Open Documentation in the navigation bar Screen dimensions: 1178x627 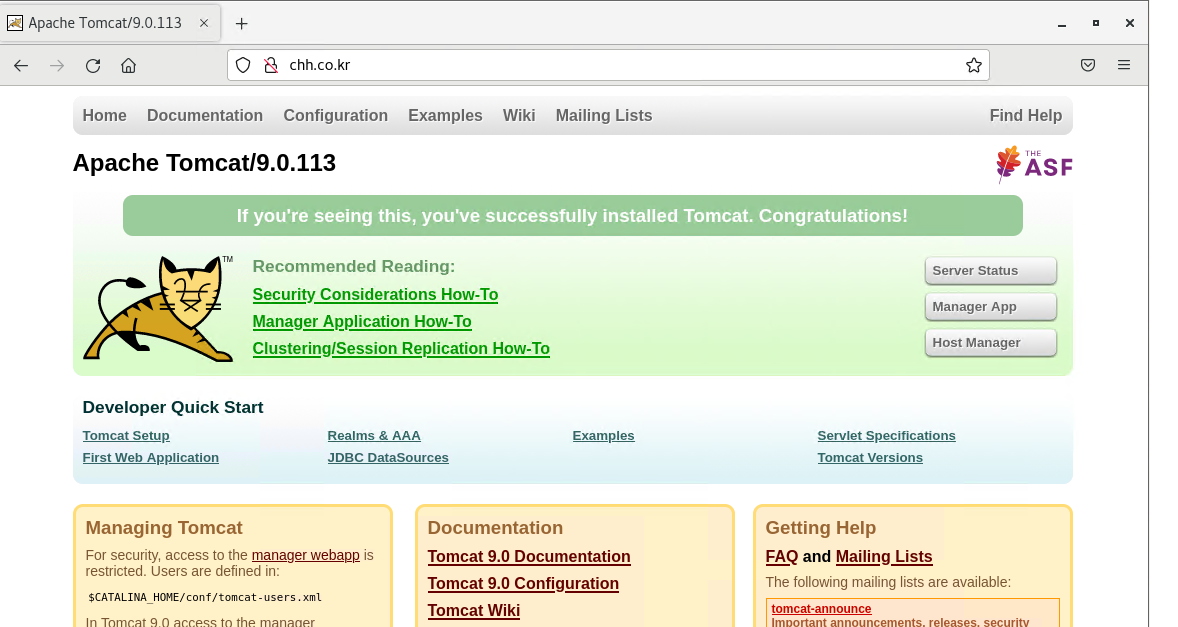point(205,116)
